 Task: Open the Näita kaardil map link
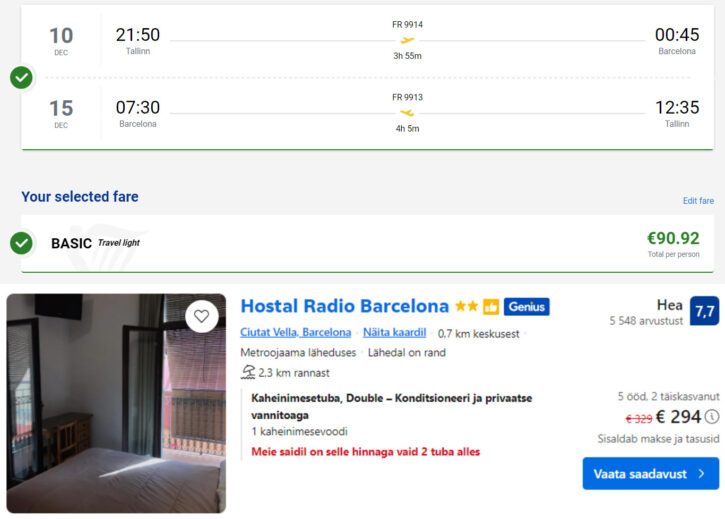pyautogui.click(x=394, y=332)
